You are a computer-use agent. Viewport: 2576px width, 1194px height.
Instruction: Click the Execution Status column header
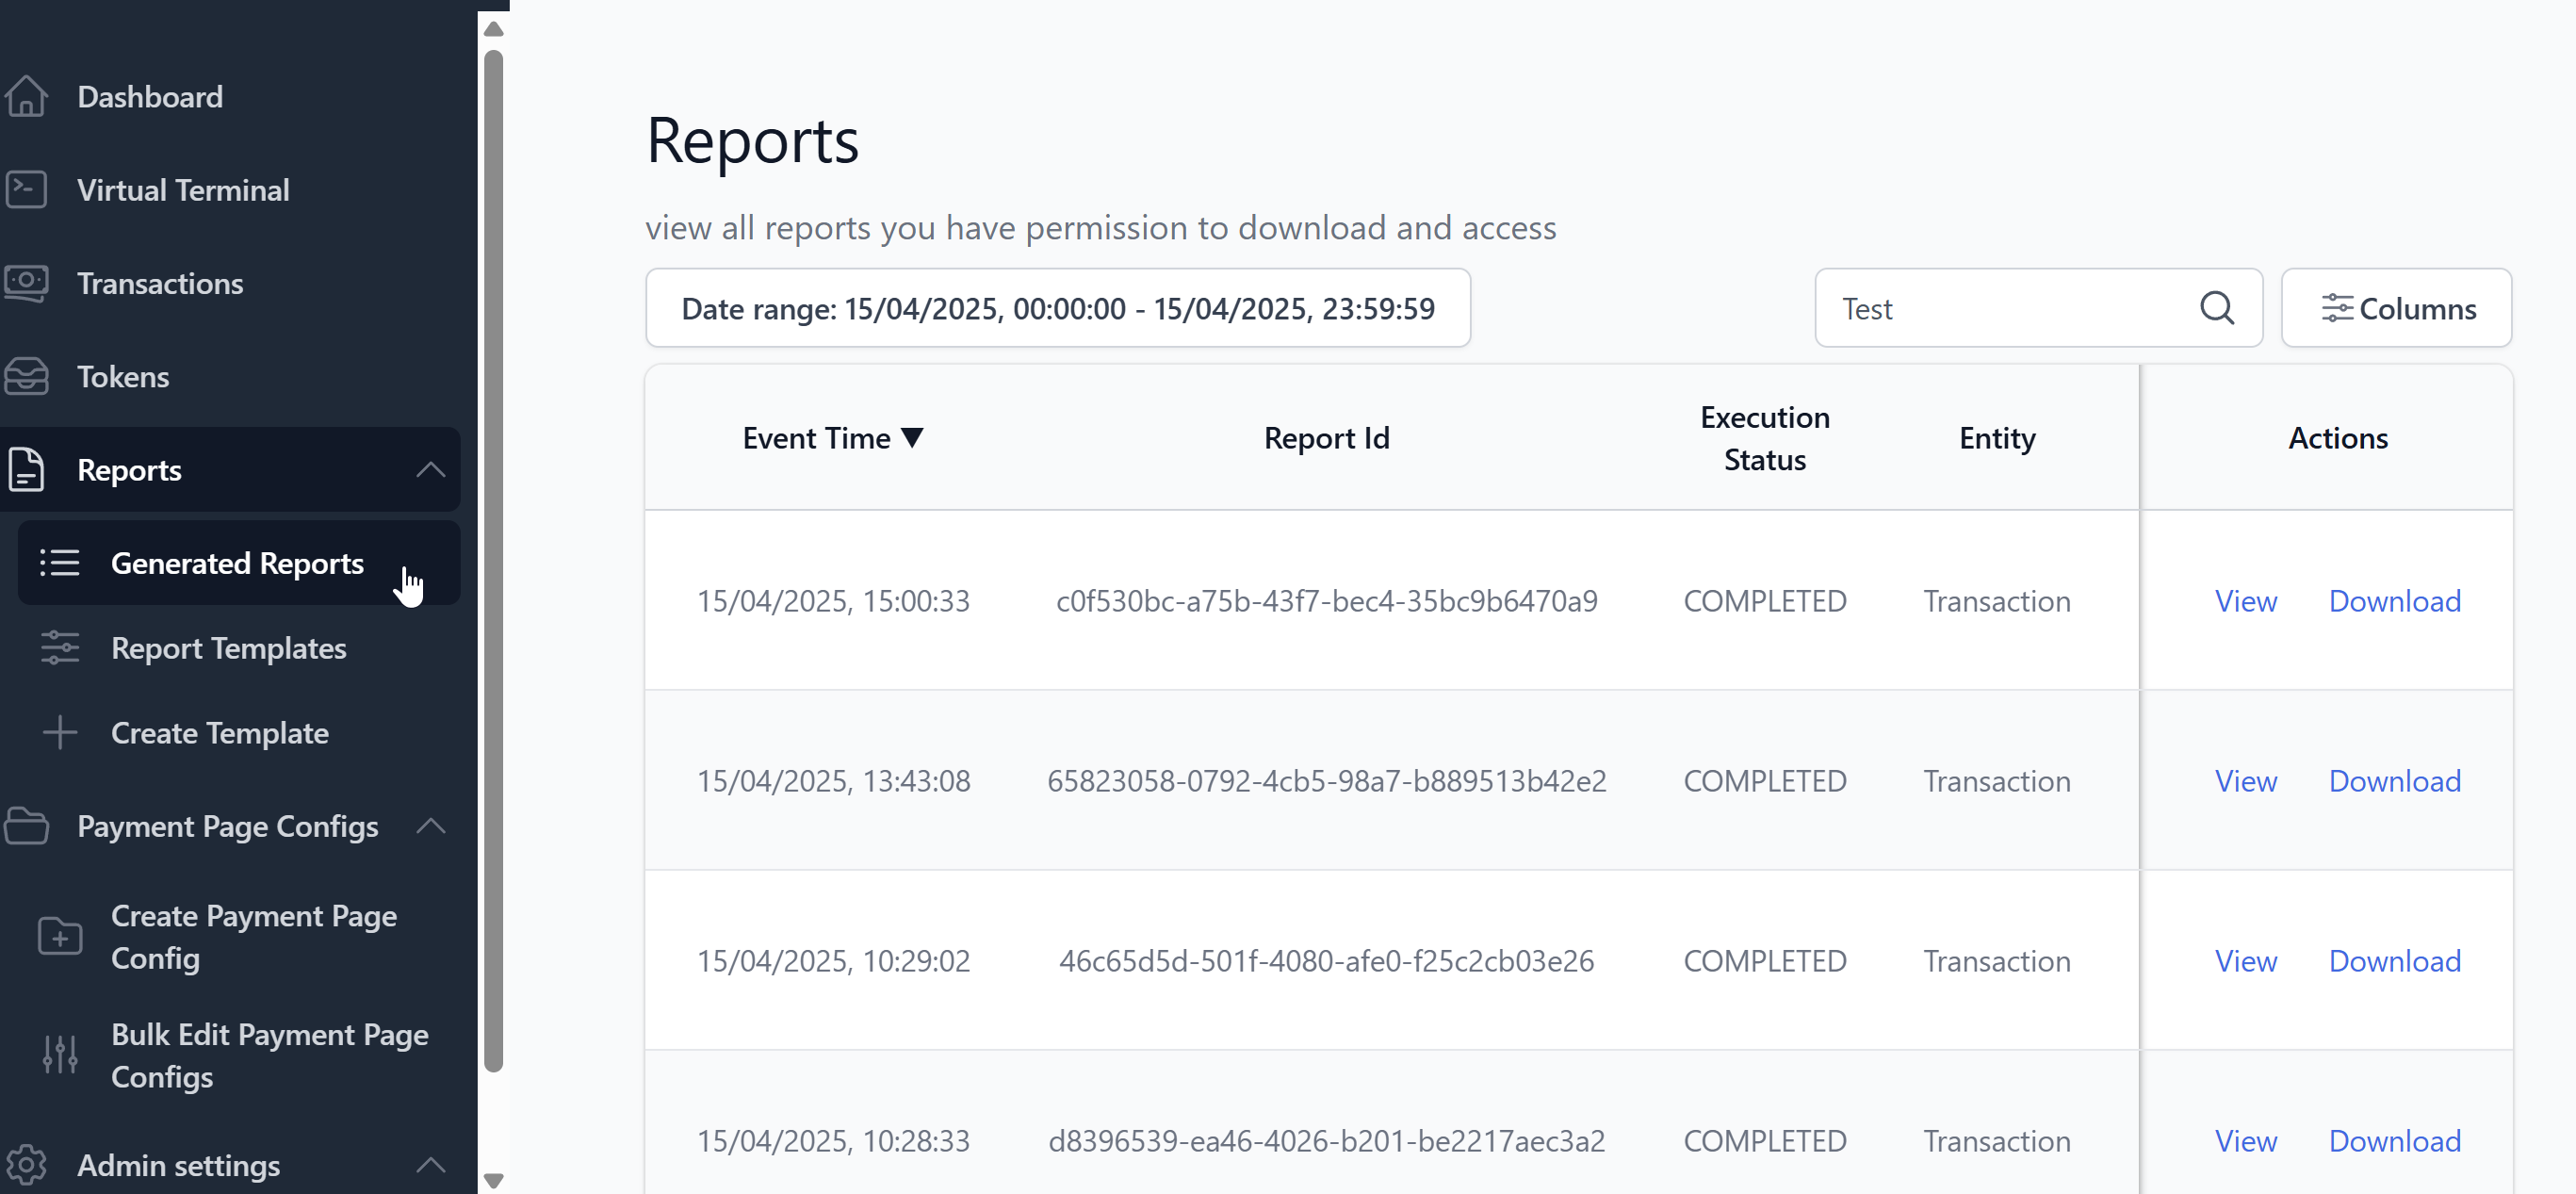[x=1765, y=438]
